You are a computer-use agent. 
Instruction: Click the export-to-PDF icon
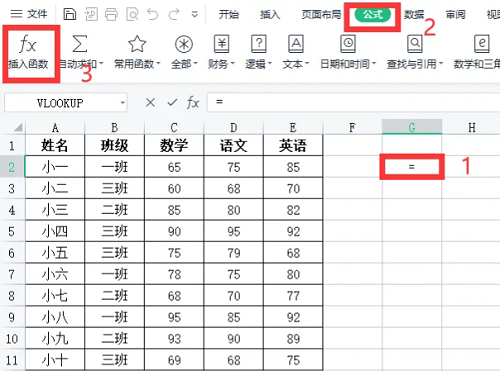[91, 14]
